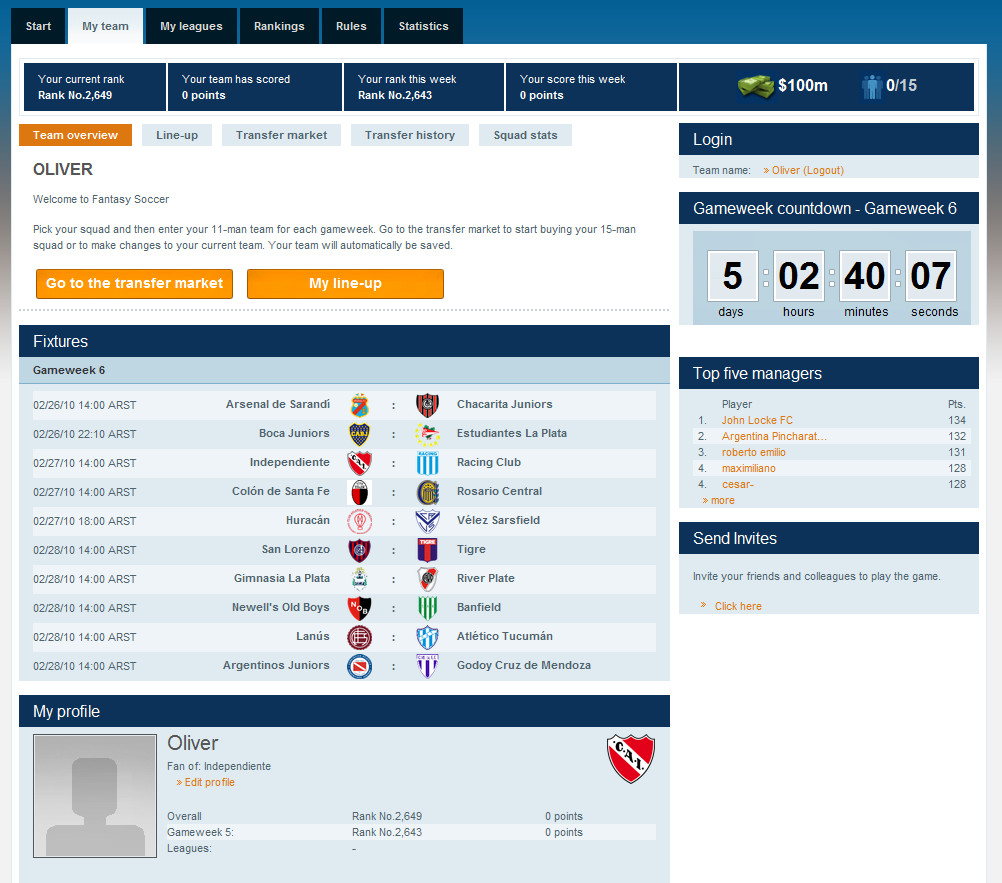The image size is (1002, 883).
Task: Click the My line-up button
Action: tap(345, 284)
